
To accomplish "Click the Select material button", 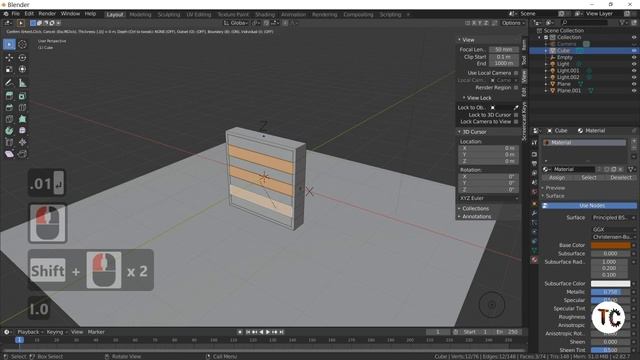I will click(x=589, y=178).
